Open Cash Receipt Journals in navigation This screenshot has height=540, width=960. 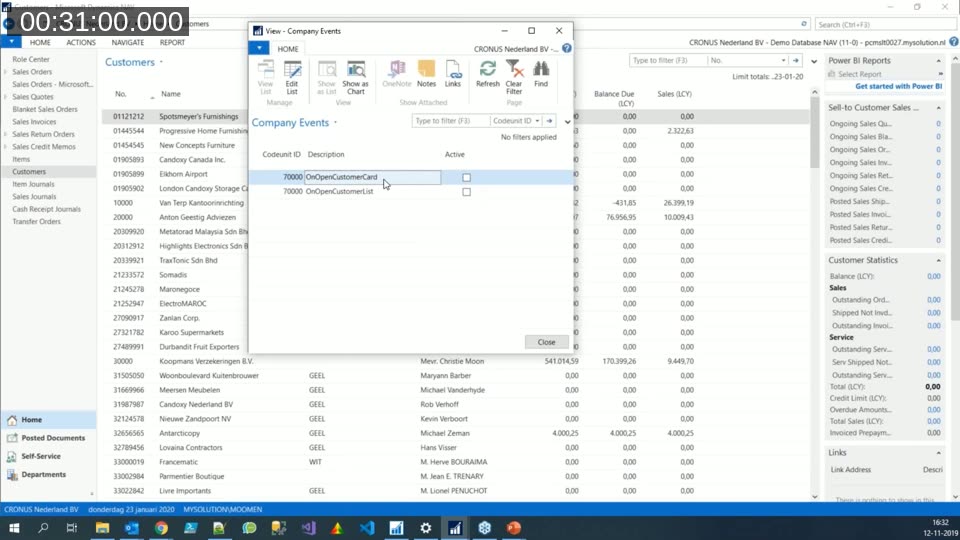tap(47, 209)
